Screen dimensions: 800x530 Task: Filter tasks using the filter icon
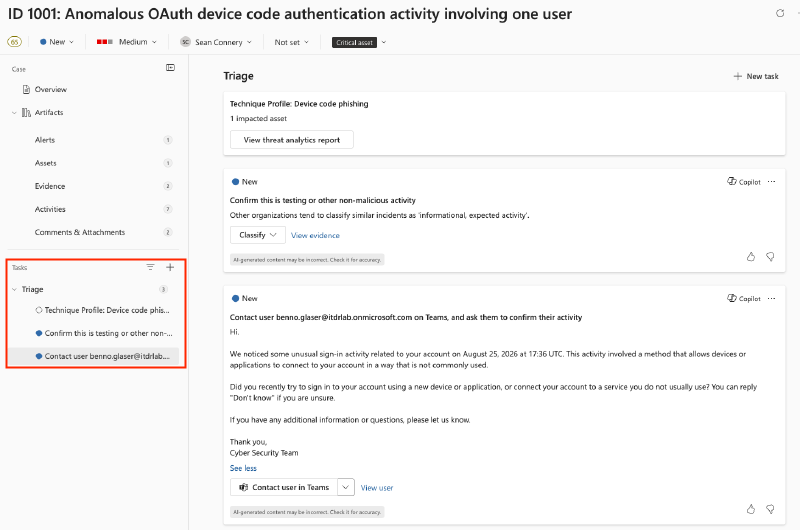tap(150, 267)
